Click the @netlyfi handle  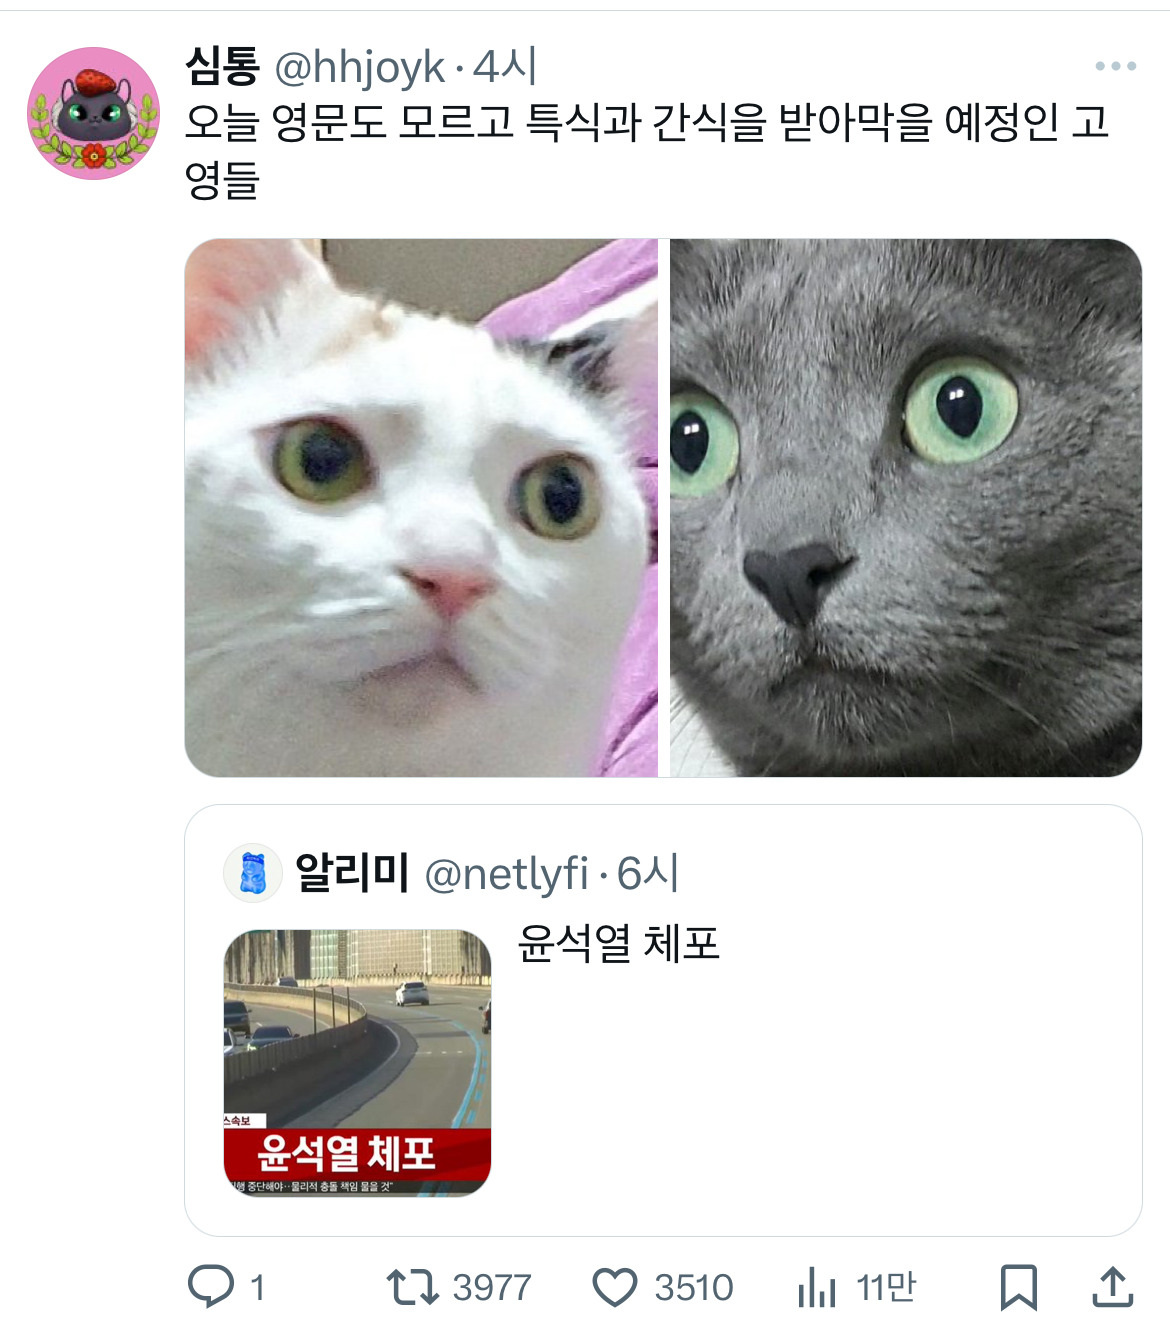(506, 874)
